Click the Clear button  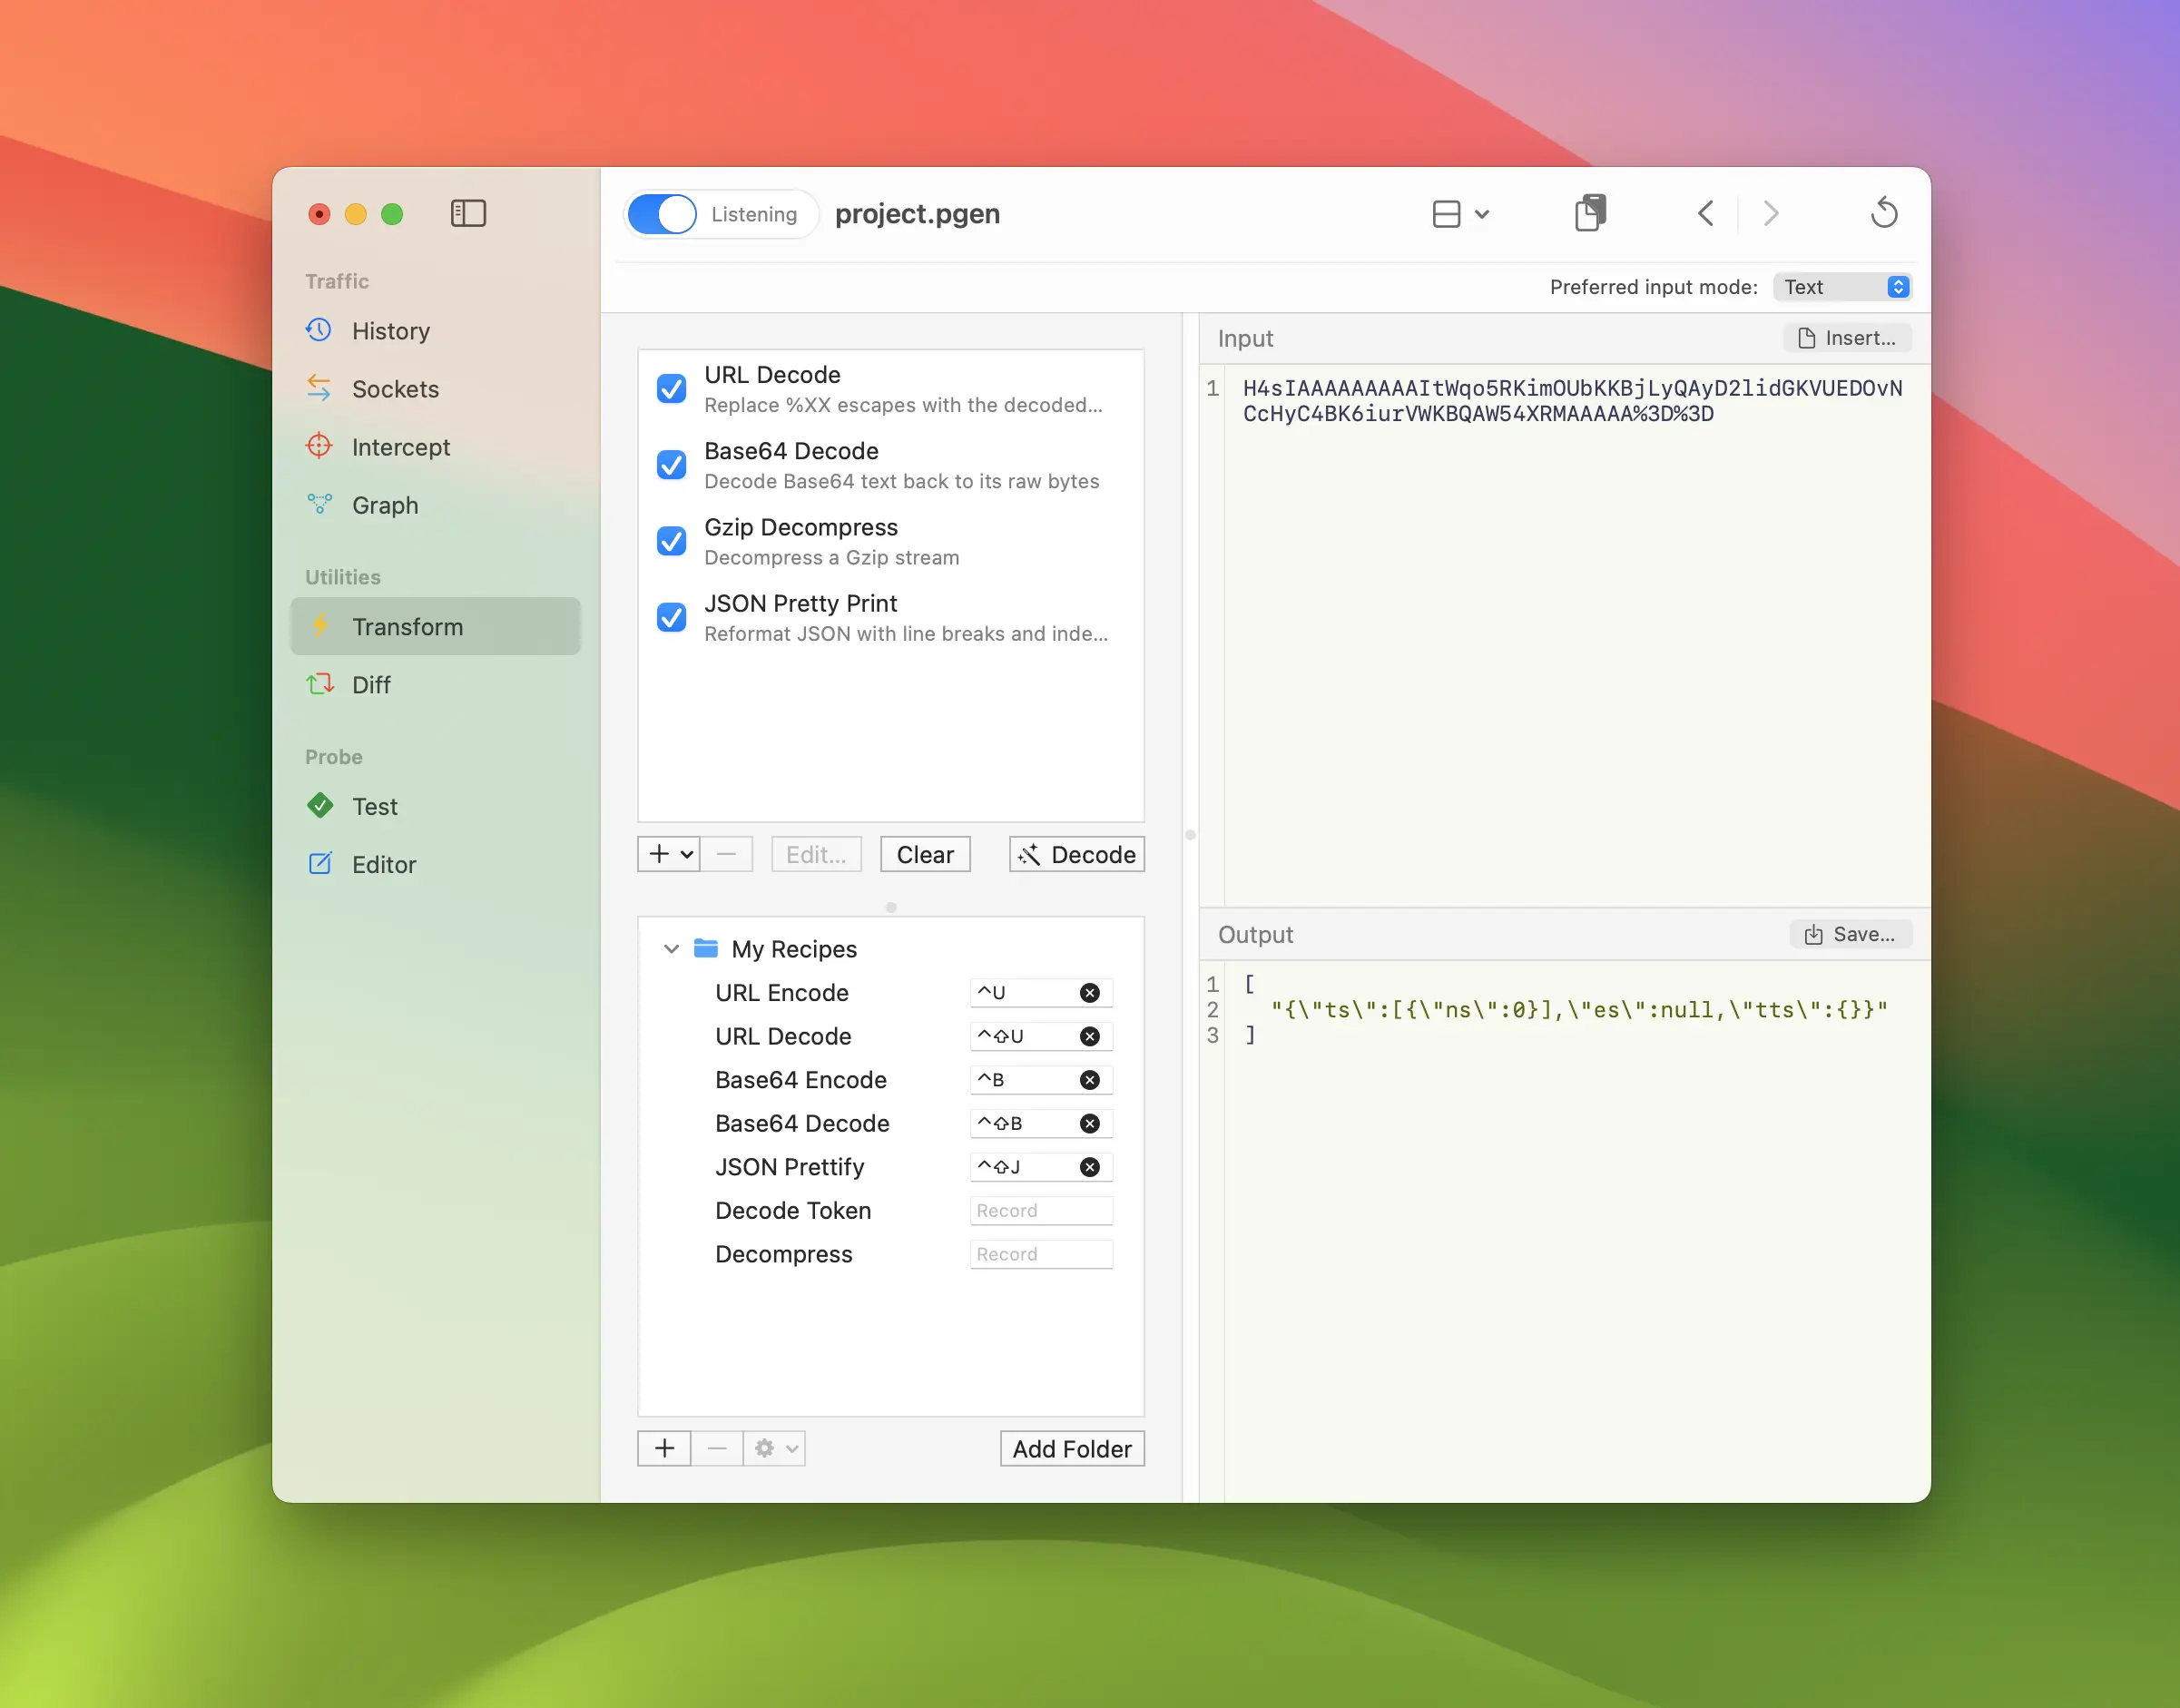[x=925, y=854]
